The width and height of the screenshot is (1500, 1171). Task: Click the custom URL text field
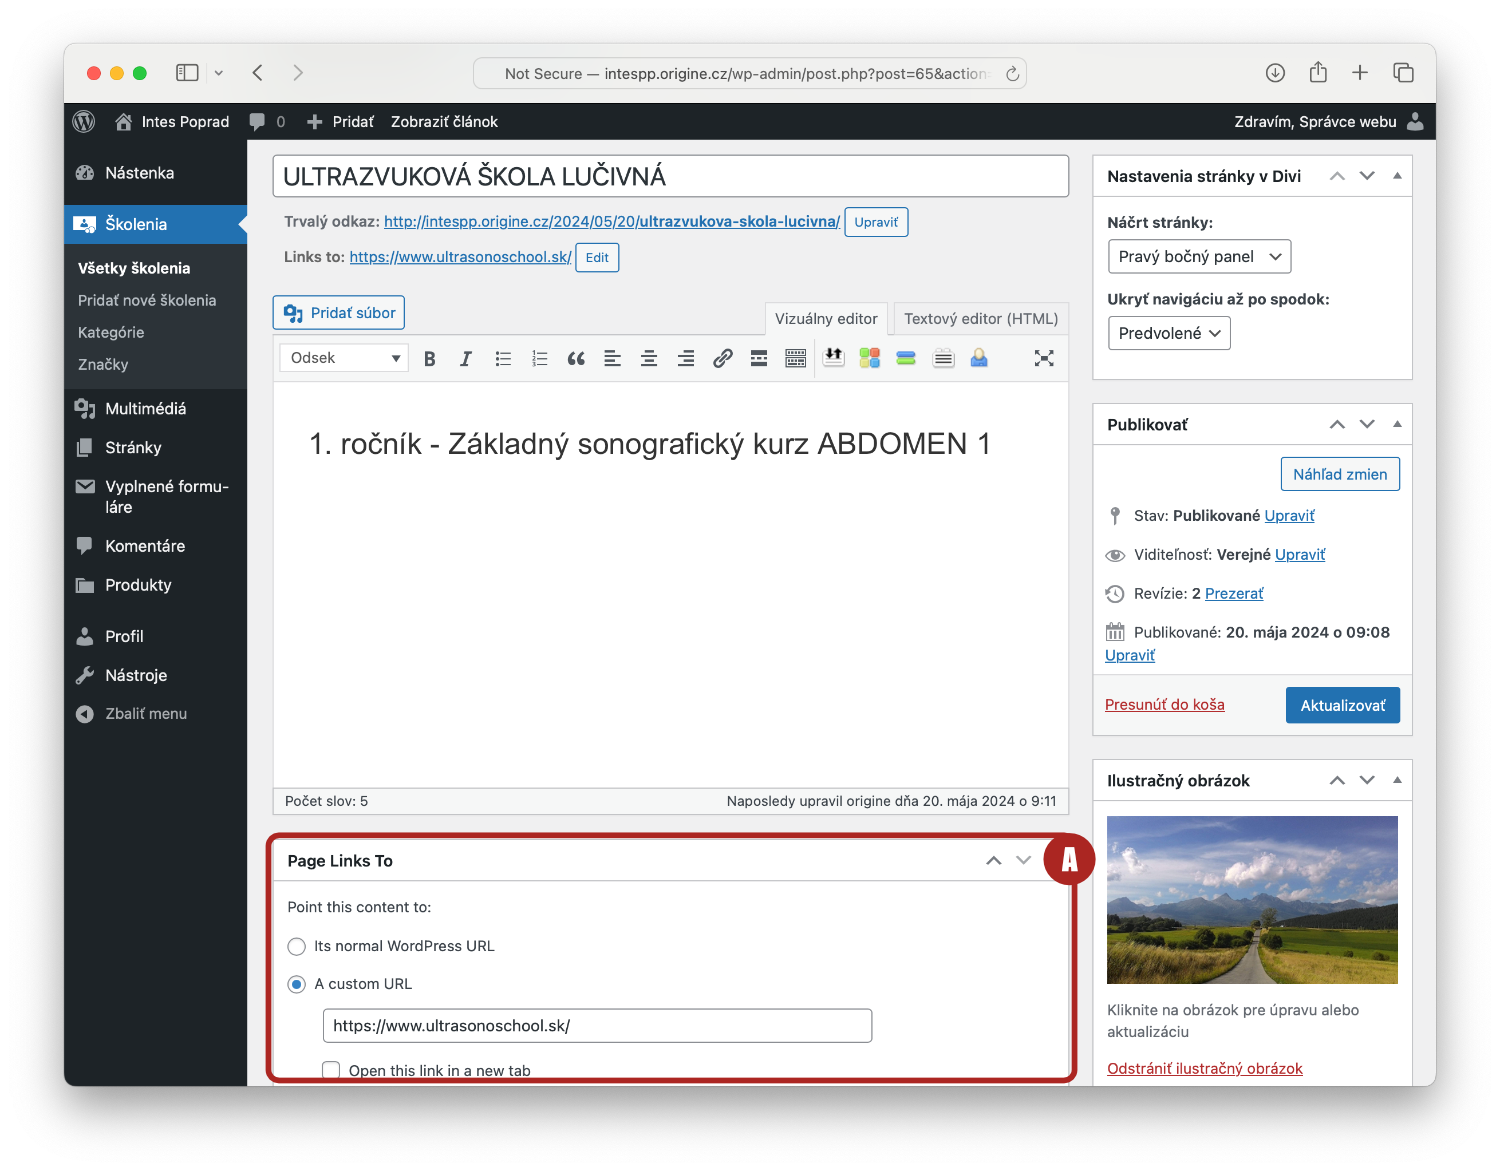pos(597,1025)
